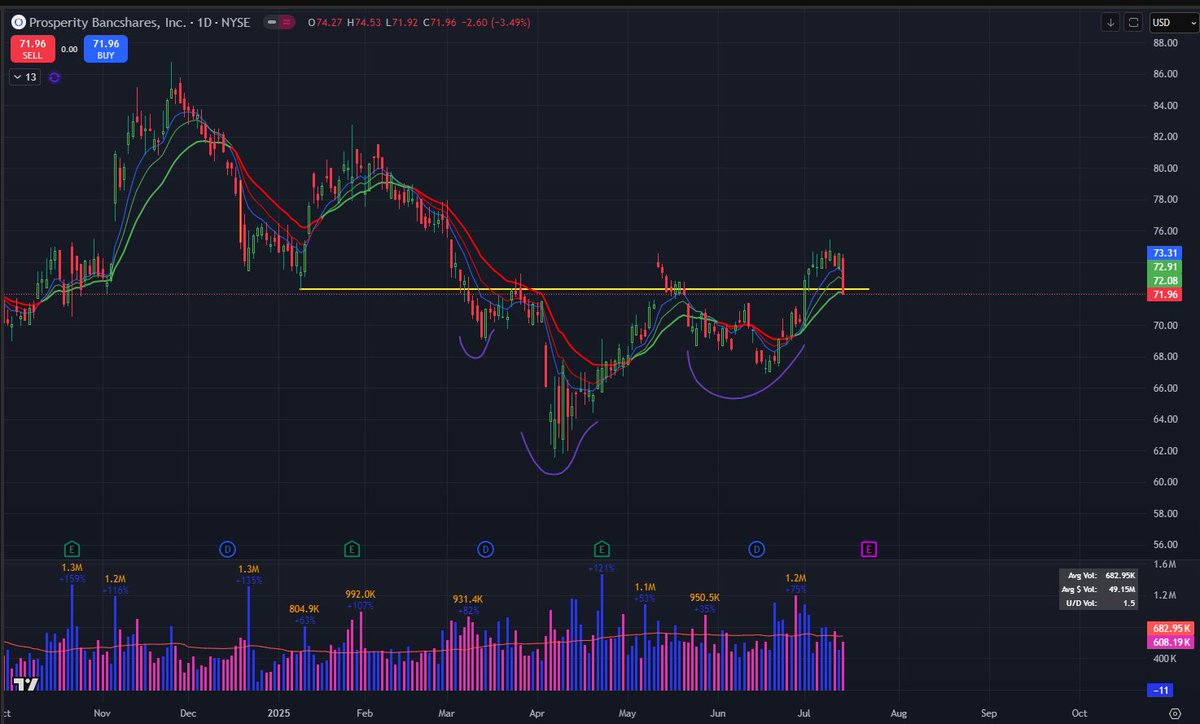Click the 1.3M +135% volume spike label
This screenshot has width=1200, height=724.
coord(248,573)
